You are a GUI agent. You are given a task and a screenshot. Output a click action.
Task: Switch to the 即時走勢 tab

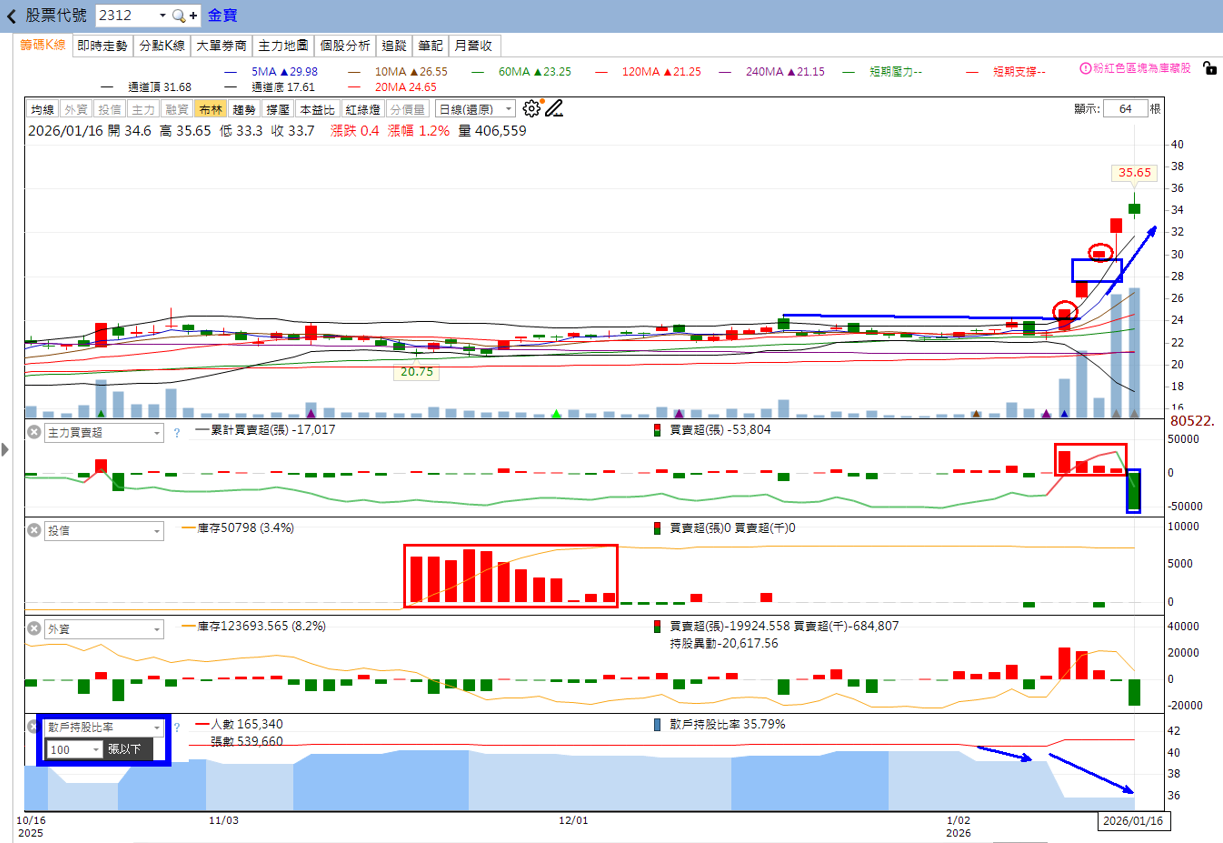point(102,45)
